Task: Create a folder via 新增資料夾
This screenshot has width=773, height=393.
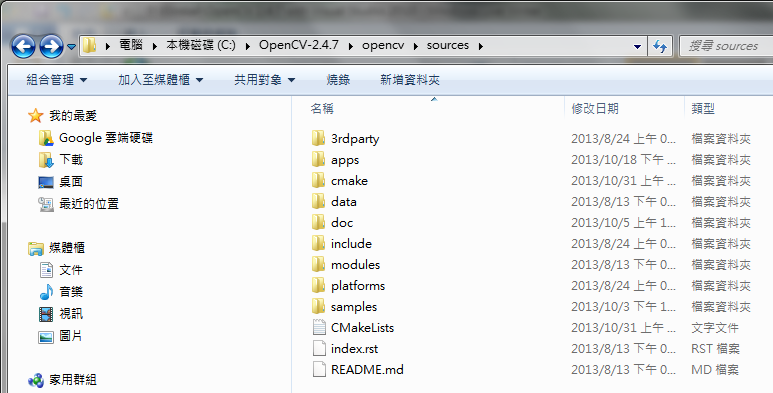Action: coord(410,80)
